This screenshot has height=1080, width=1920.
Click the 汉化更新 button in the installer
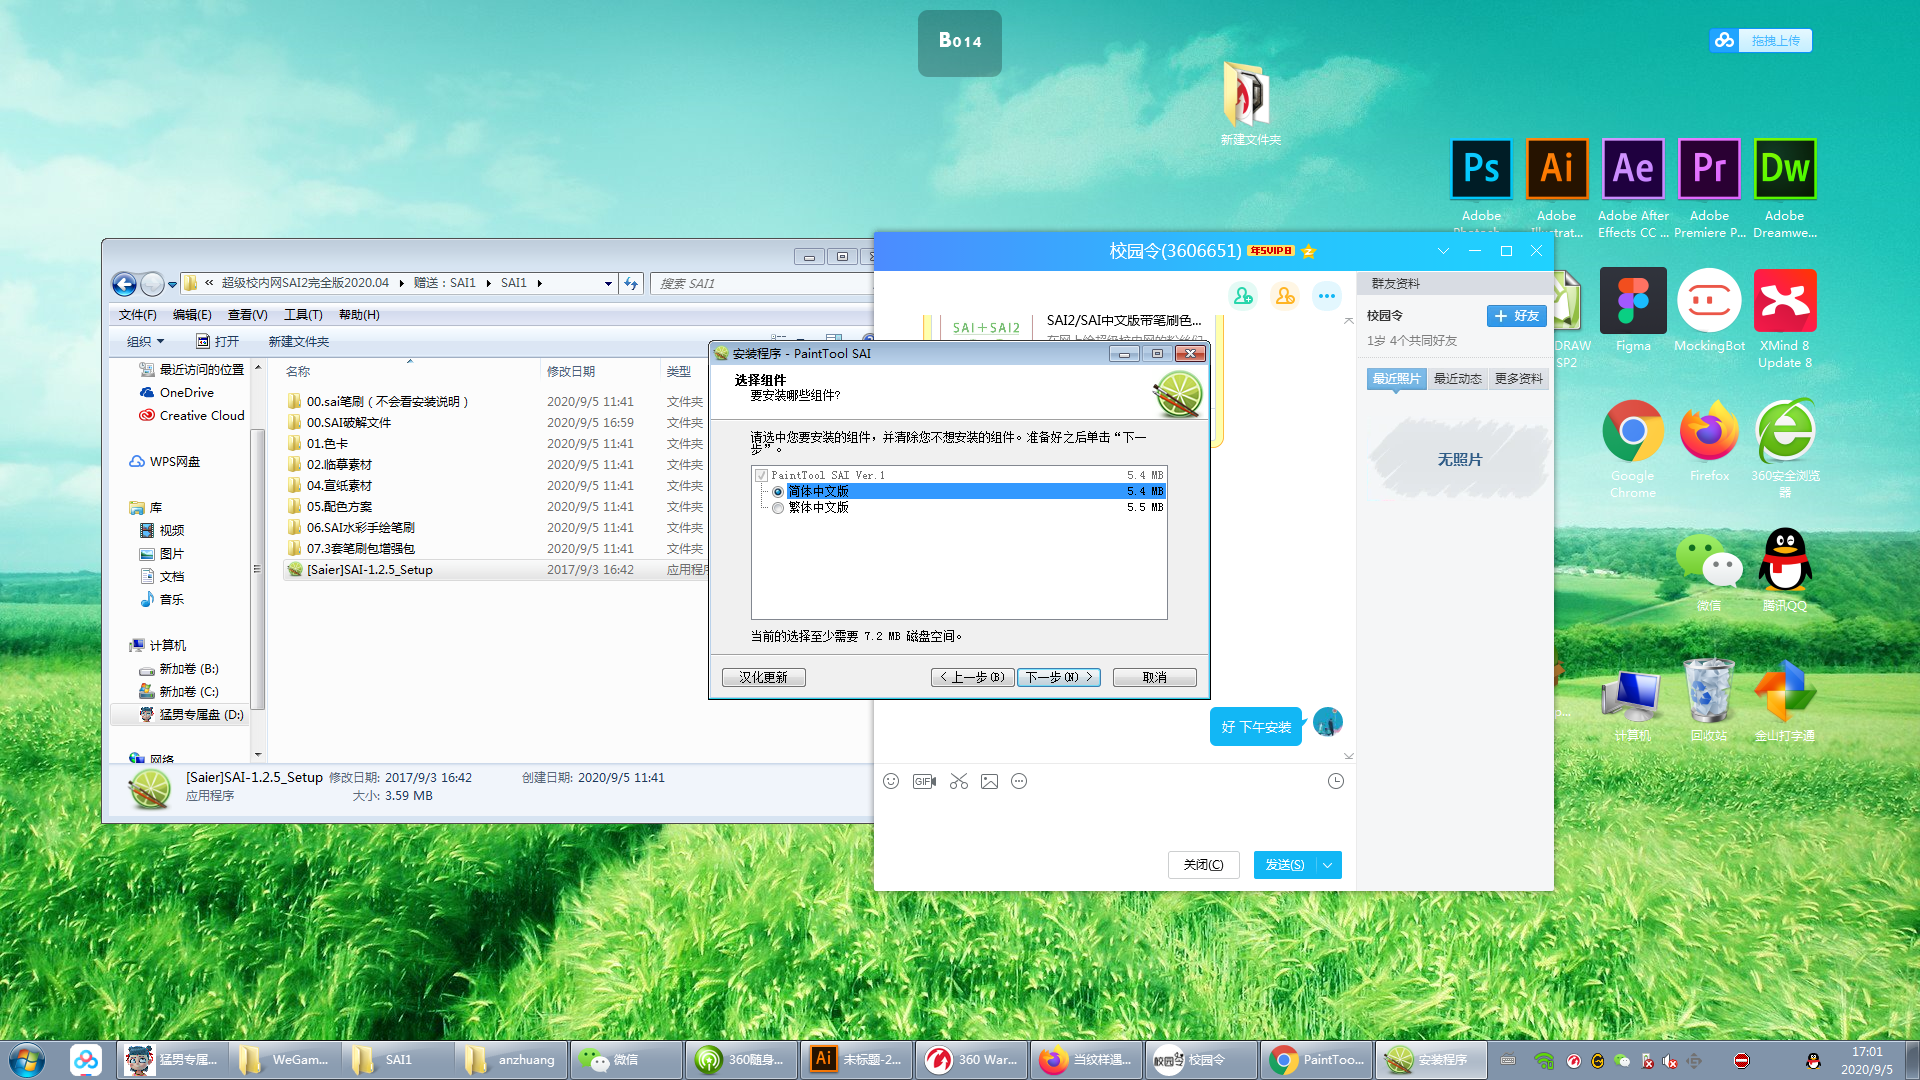[x=763, y=678]
